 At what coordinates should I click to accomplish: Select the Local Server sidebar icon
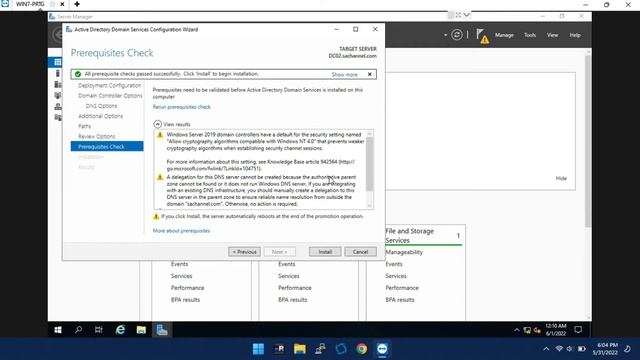point(58,73)
